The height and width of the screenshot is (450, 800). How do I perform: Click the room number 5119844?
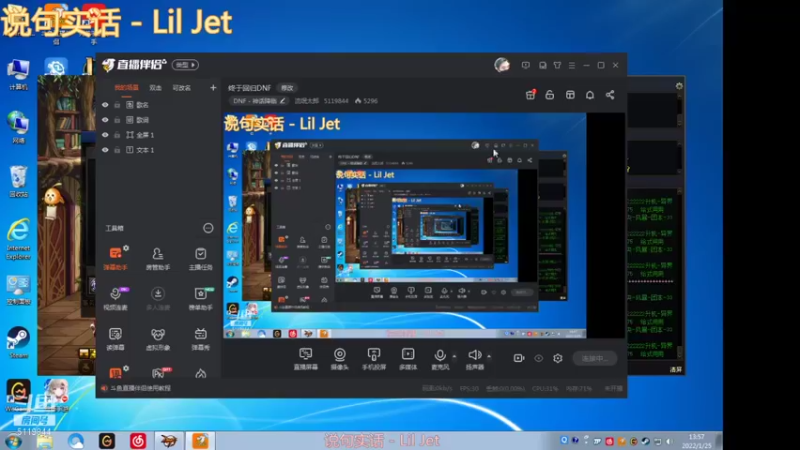336,101
